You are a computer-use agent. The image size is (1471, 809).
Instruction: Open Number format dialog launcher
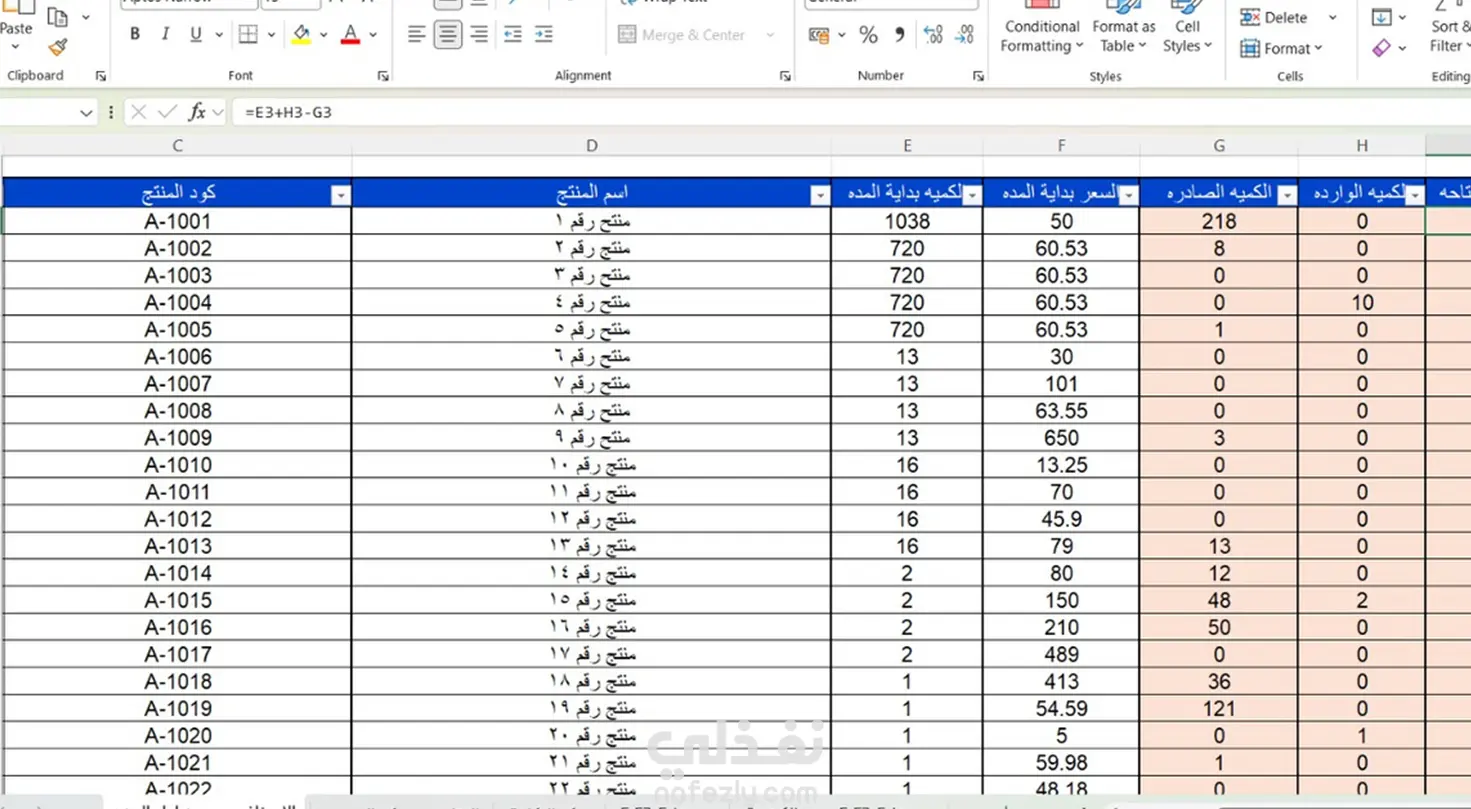[x=978, y=76]
